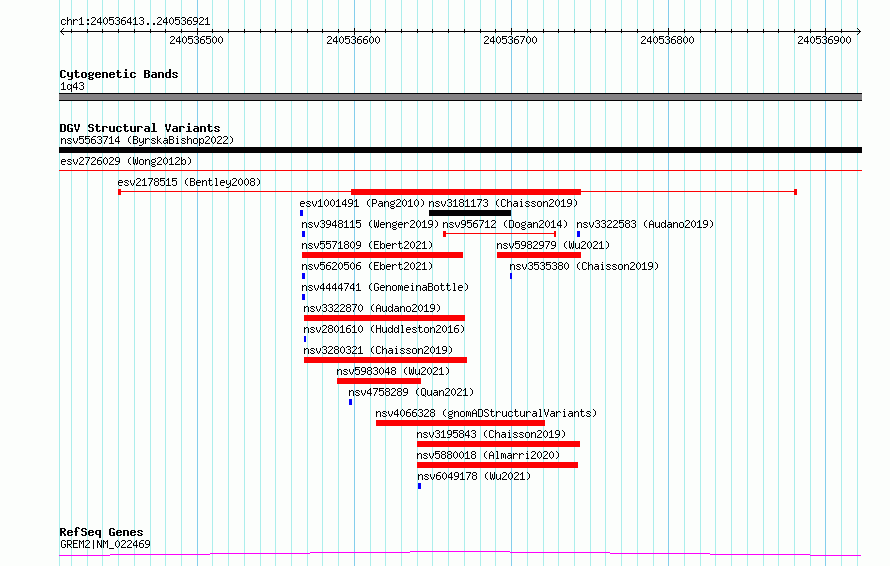Select red bar under nsv5571809
The height and width of the screenshot is (566, 890).
pos(383,255)
